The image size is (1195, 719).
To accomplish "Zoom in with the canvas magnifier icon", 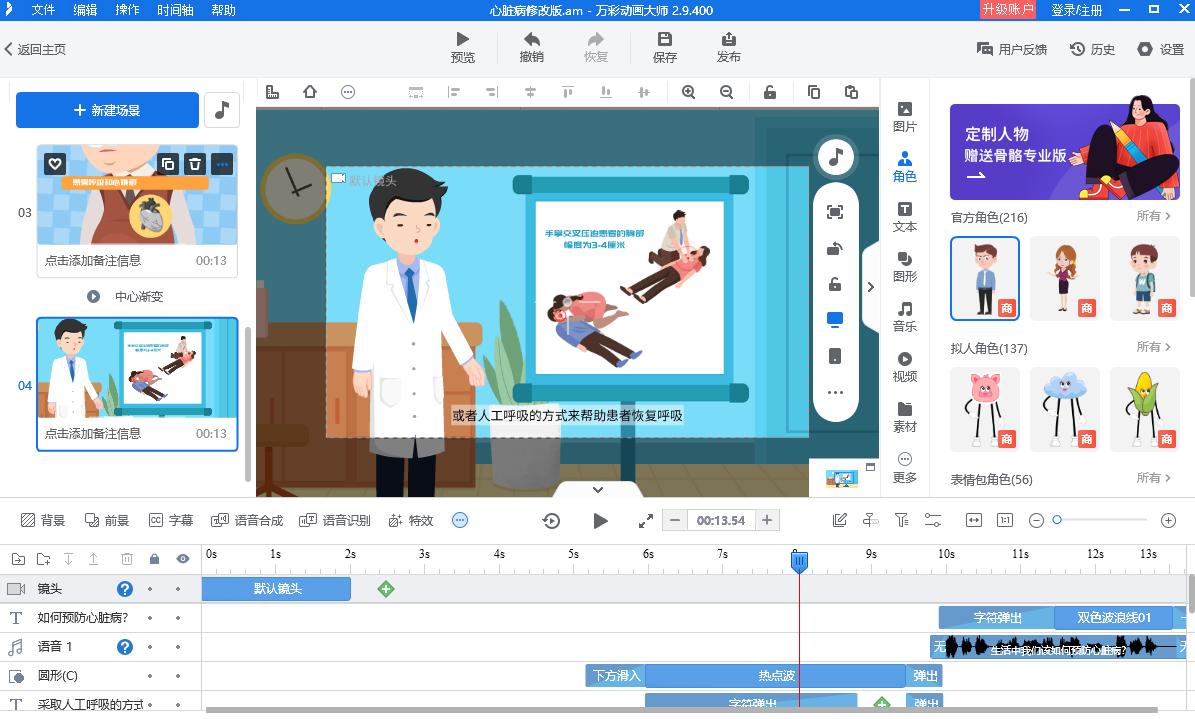I will click(690, 92).
